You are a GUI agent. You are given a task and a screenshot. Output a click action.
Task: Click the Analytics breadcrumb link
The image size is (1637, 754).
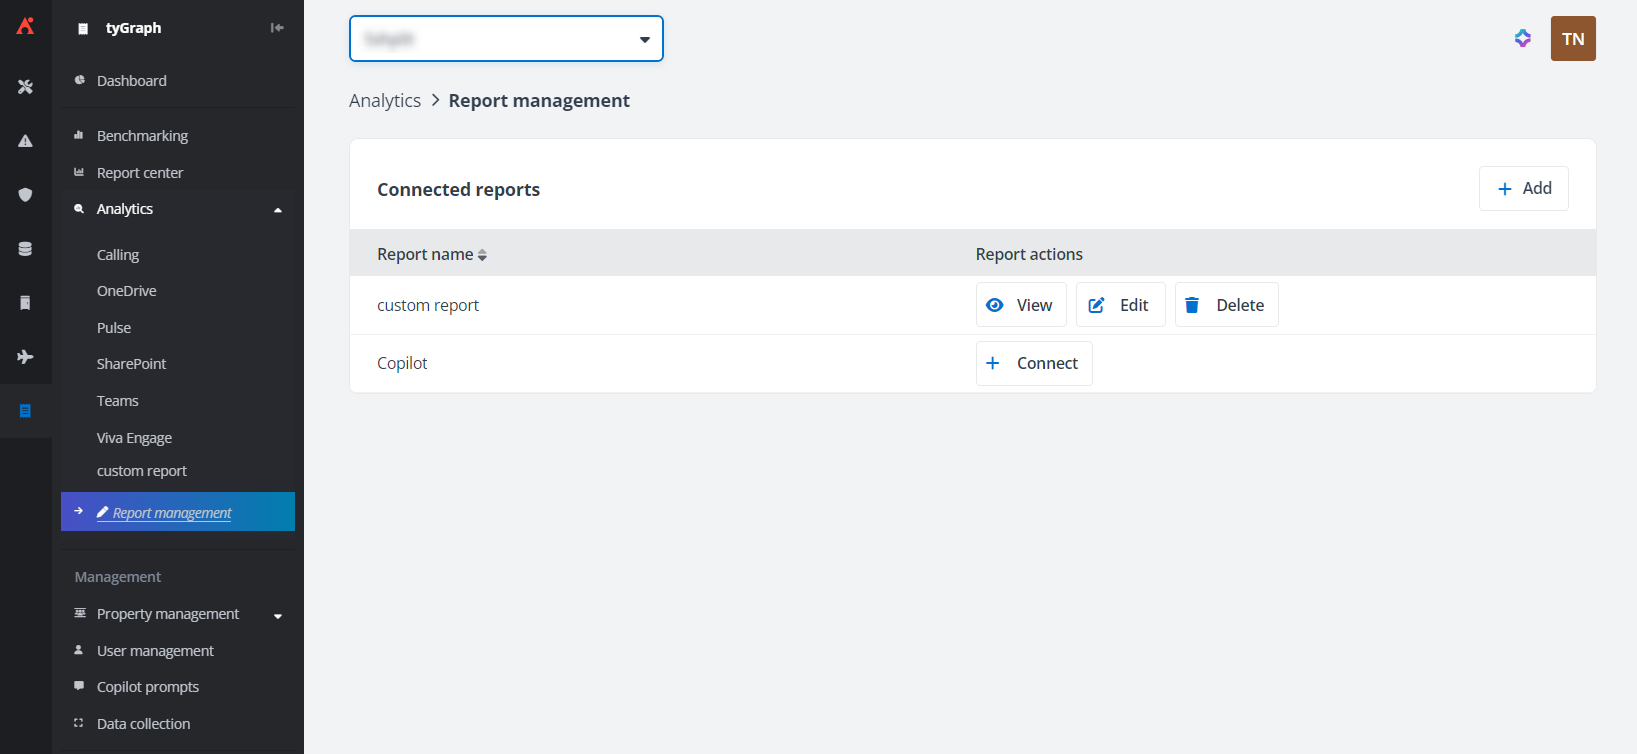(385, 101)
